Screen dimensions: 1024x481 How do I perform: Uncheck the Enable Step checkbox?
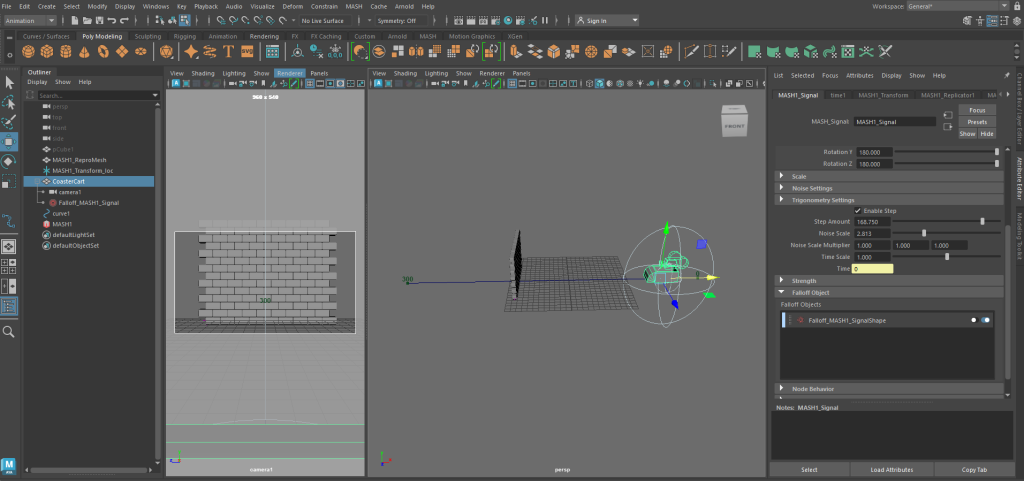pyautogui.click(x=858, y=210)
